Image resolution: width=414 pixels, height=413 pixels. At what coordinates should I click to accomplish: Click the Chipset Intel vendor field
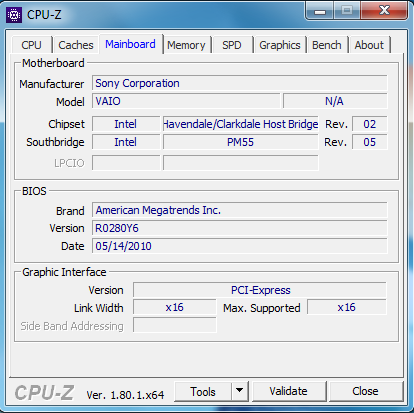click(x=126, y=124)
